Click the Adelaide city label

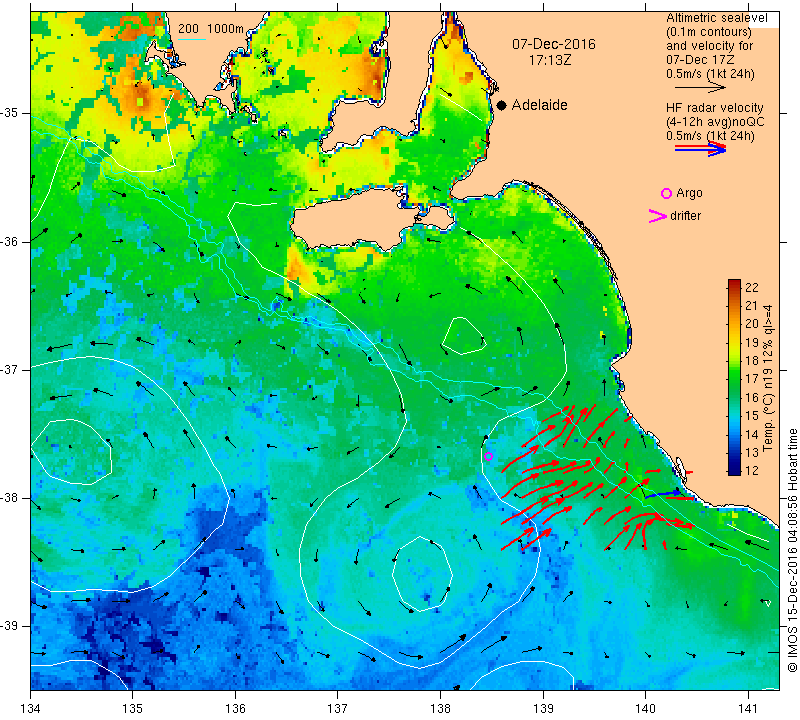click(x=539, y=105)
